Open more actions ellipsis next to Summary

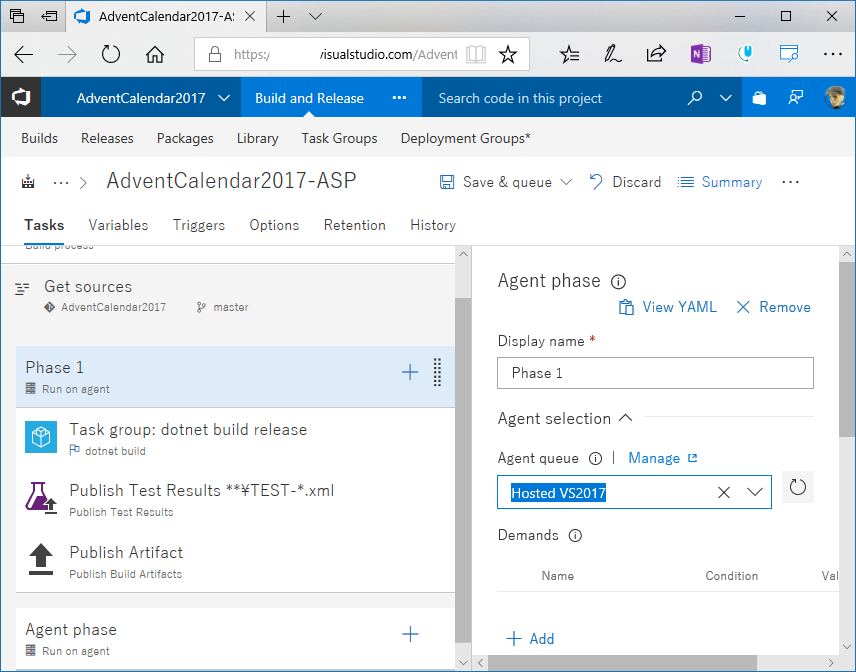790,182
